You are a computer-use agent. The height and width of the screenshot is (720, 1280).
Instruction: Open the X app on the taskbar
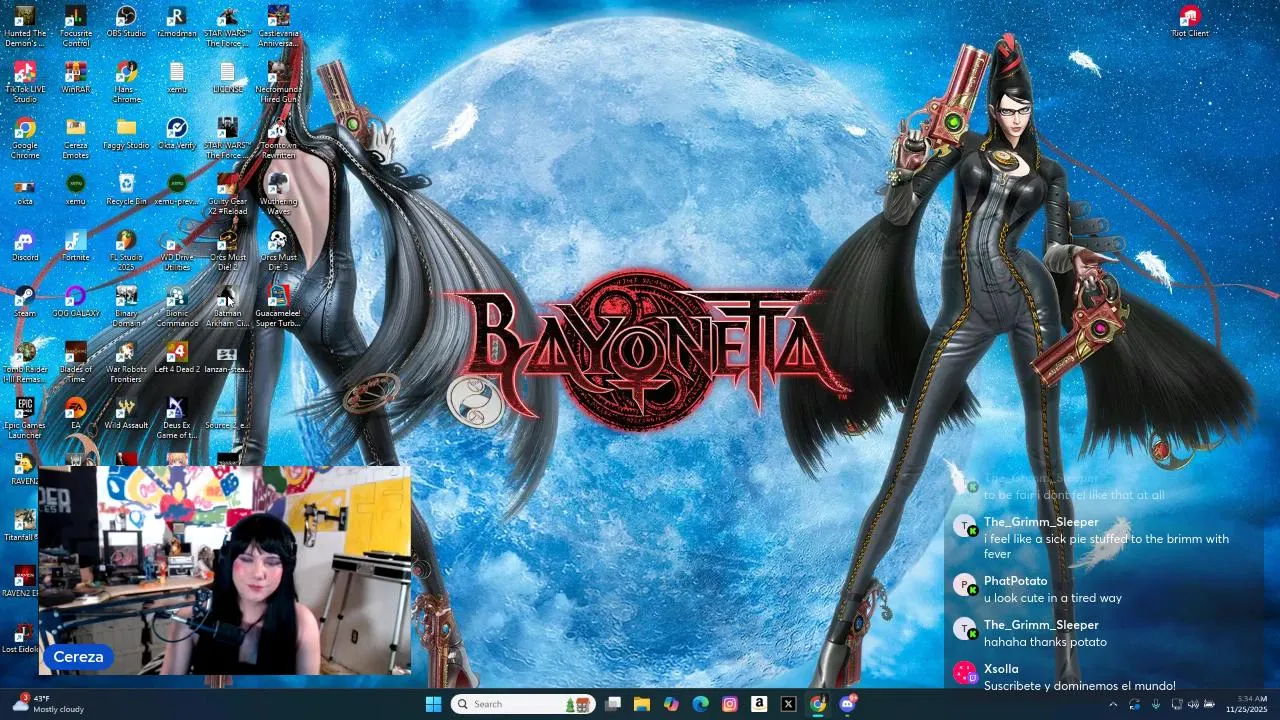tap(788, 704)
